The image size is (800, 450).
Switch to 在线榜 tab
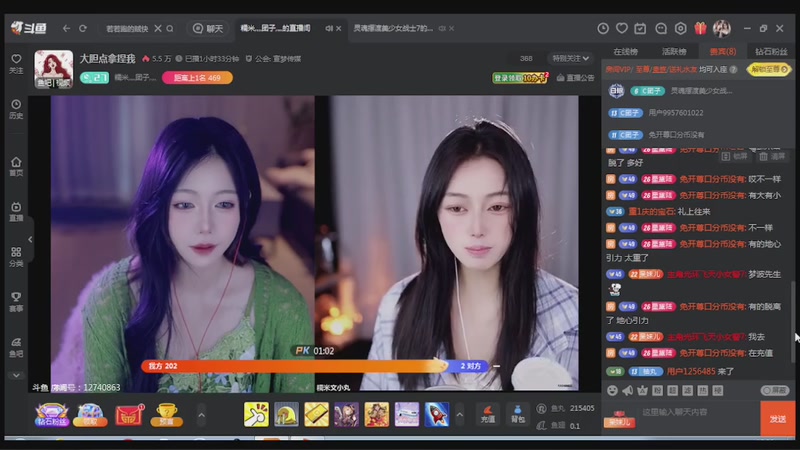coord(626,52)
